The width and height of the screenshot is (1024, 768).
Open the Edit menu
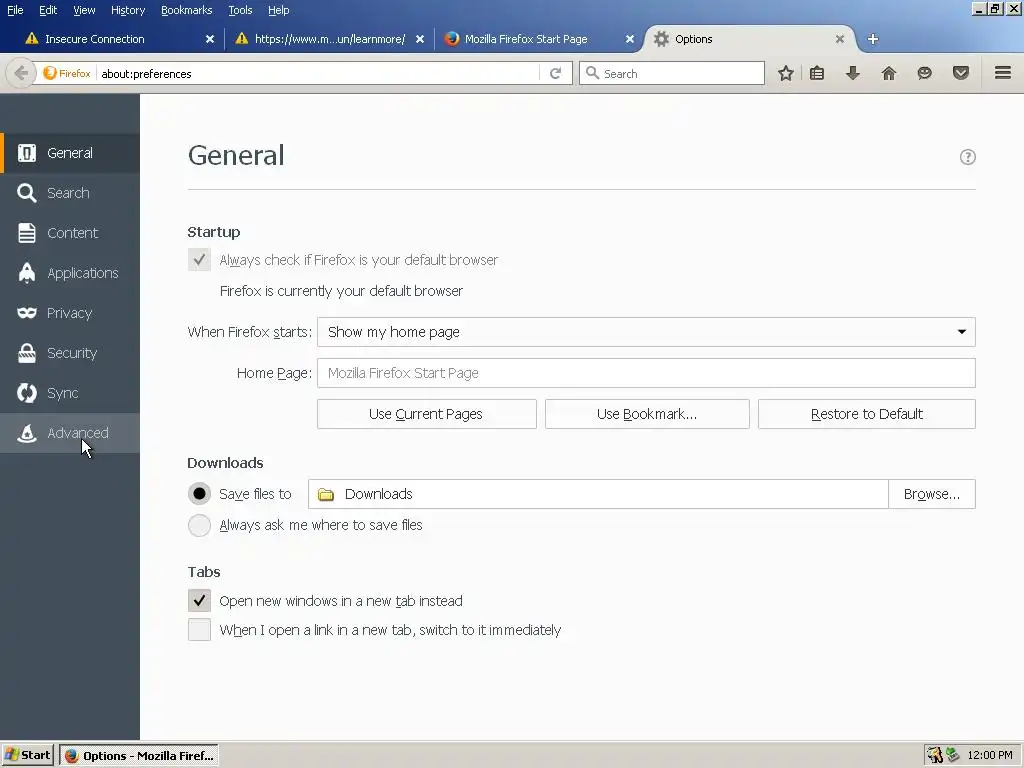coord(48,10)
